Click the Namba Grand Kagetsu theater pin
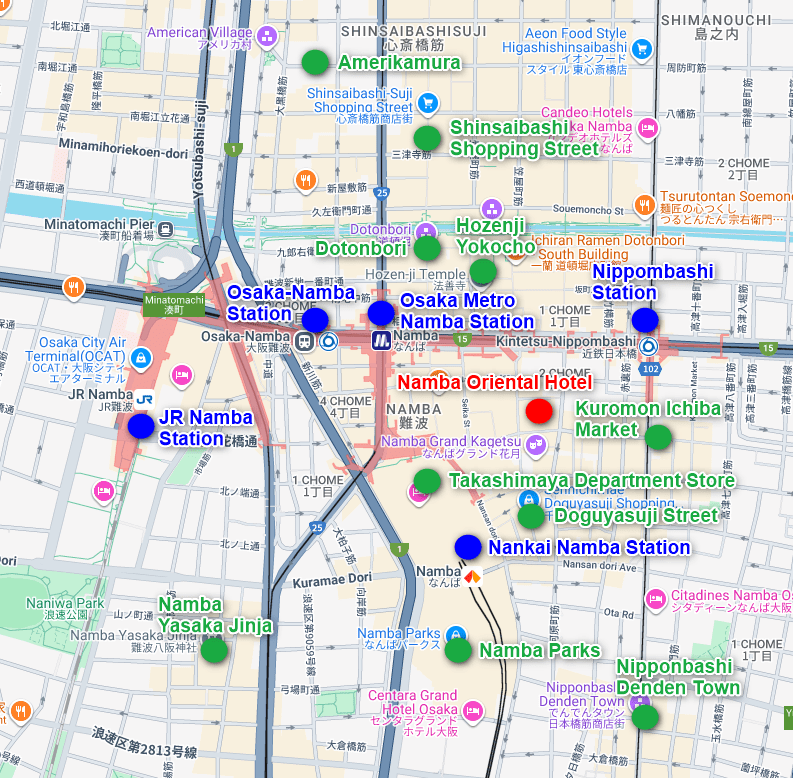 tap(536, 446)
